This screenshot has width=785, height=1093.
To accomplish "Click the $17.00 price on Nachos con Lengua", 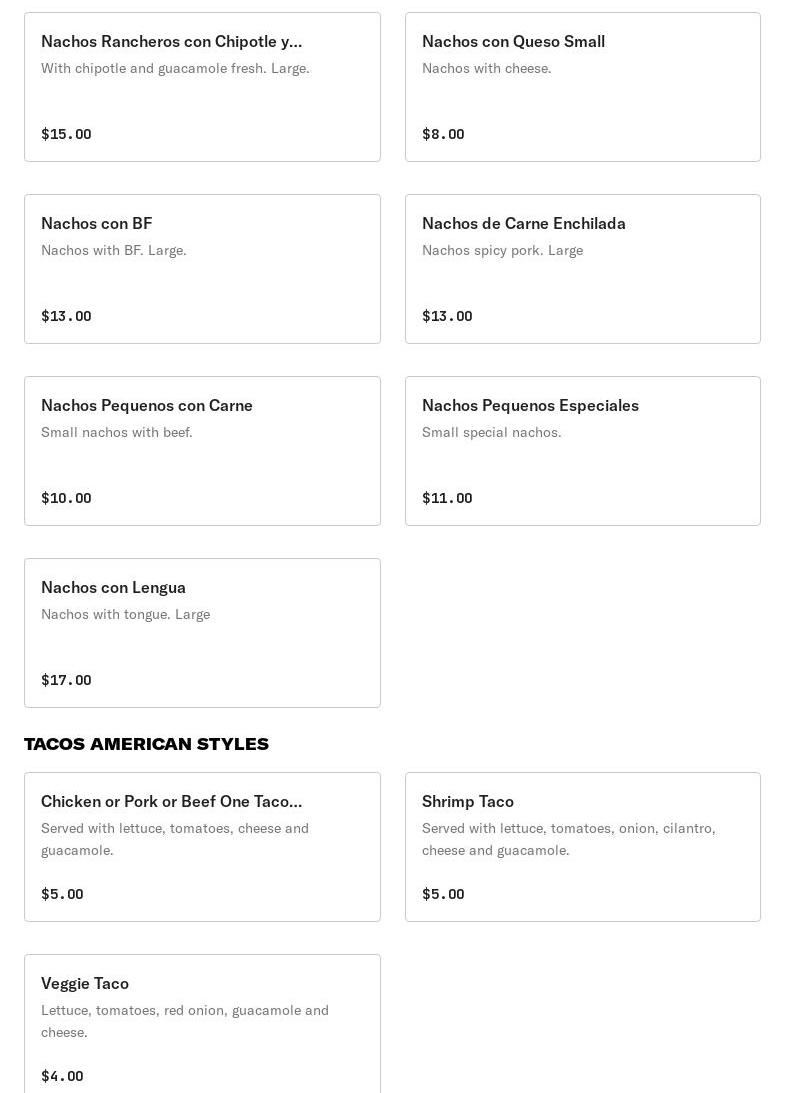I will click(x=66, y=680).
